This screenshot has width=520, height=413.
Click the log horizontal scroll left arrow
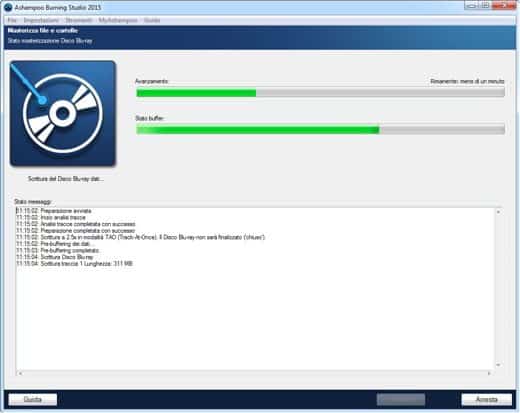20,373
